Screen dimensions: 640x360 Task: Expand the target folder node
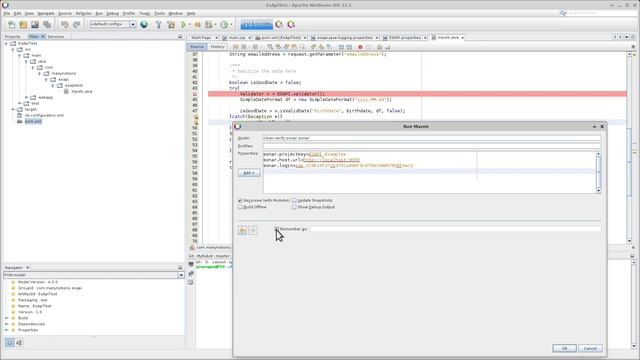click(13, 109)
